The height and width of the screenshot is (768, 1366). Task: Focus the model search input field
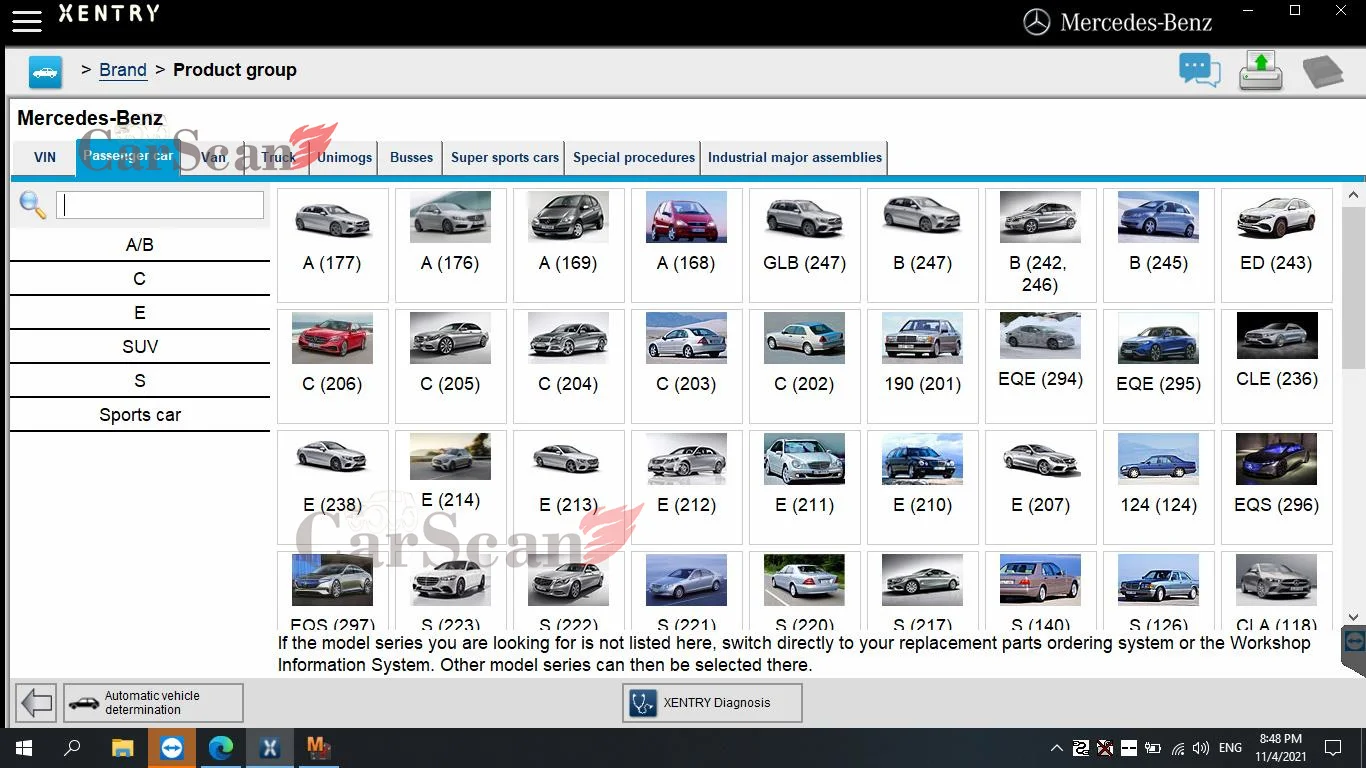(x=160, y=205)
